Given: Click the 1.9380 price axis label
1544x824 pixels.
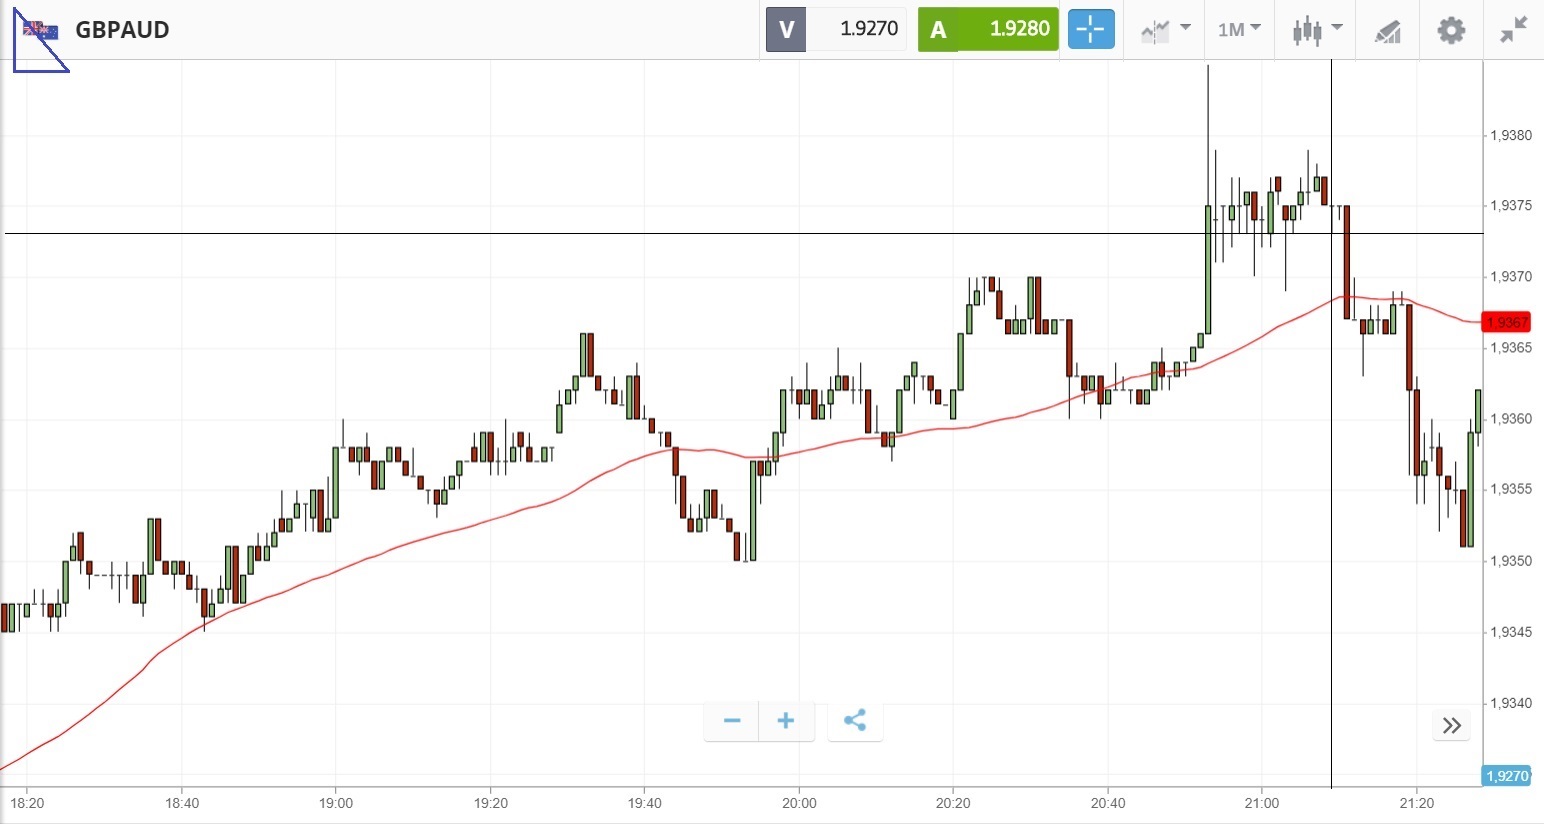Looking at the screenshot, I should pos(1510,136).
